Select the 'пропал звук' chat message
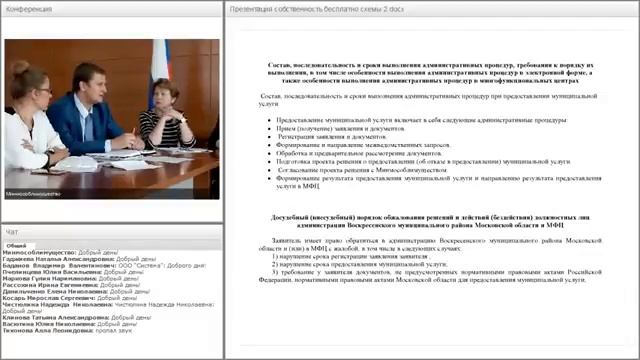640x360 pixels. (67, 331)
